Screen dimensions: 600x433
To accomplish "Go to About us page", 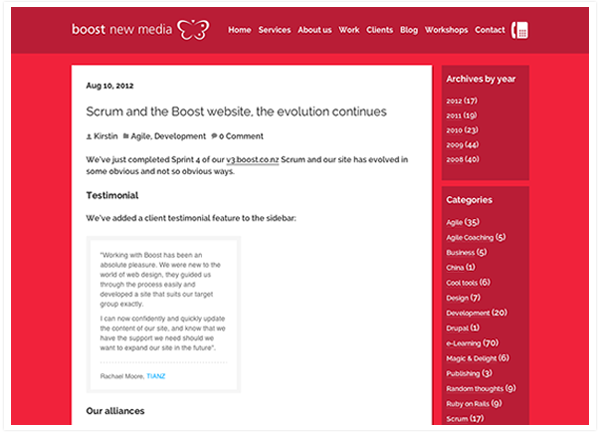I will [315, 30].
